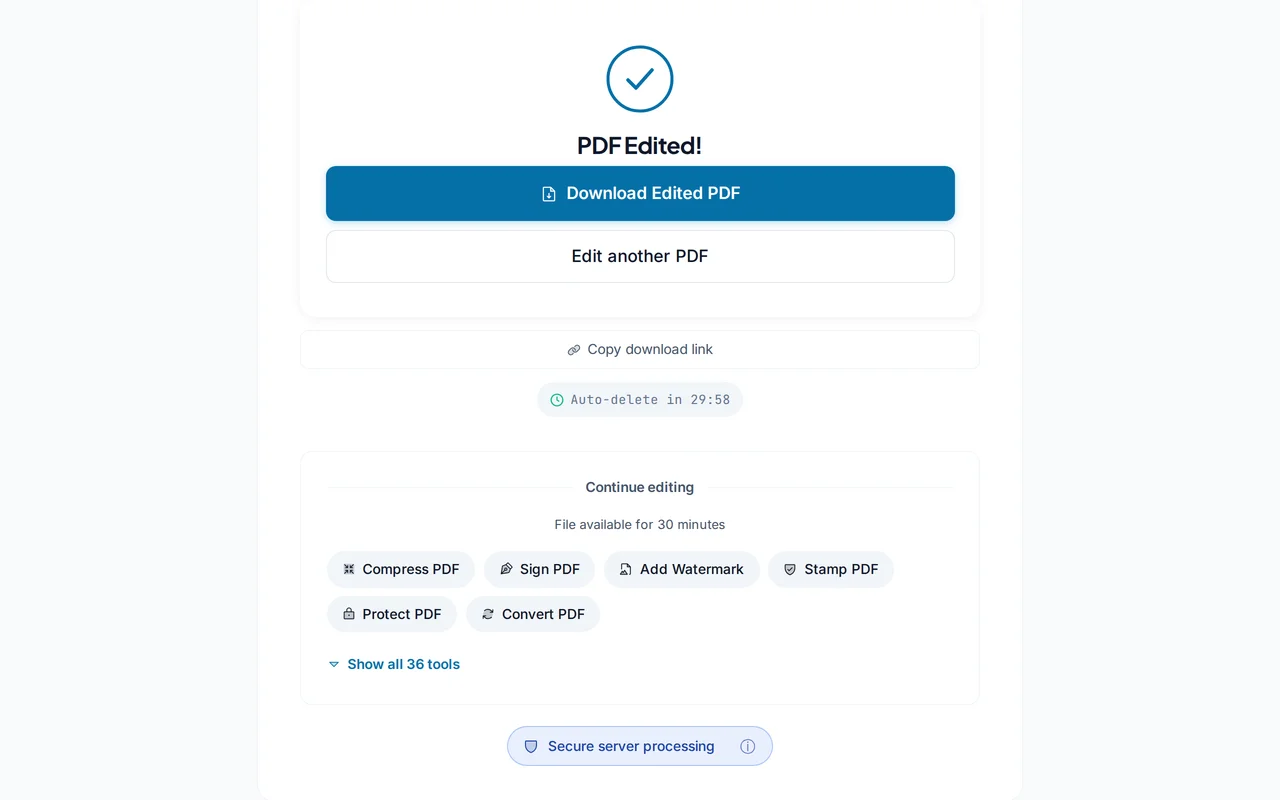Click the blue success checkmark circle
Viewport: 1280px width, 800px height.
[x=640, y=79]
